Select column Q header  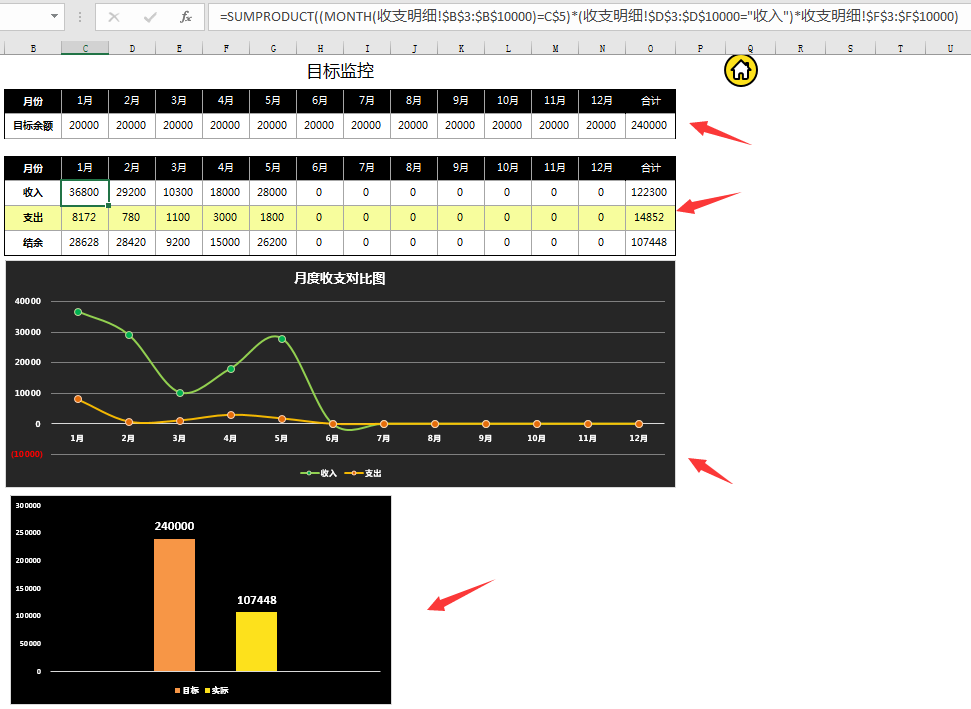[x=750, y=48]
